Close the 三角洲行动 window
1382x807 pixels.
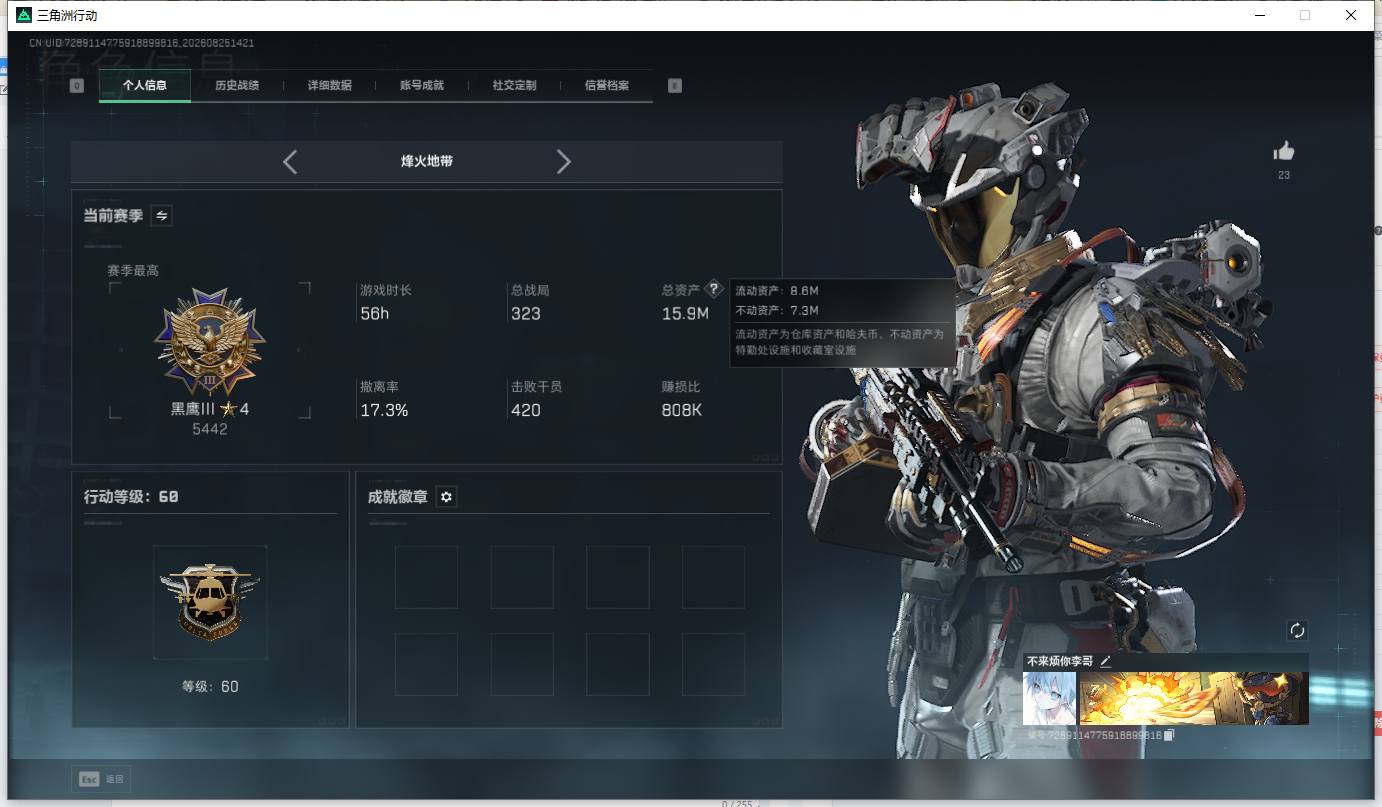(x=1350, y=15)
